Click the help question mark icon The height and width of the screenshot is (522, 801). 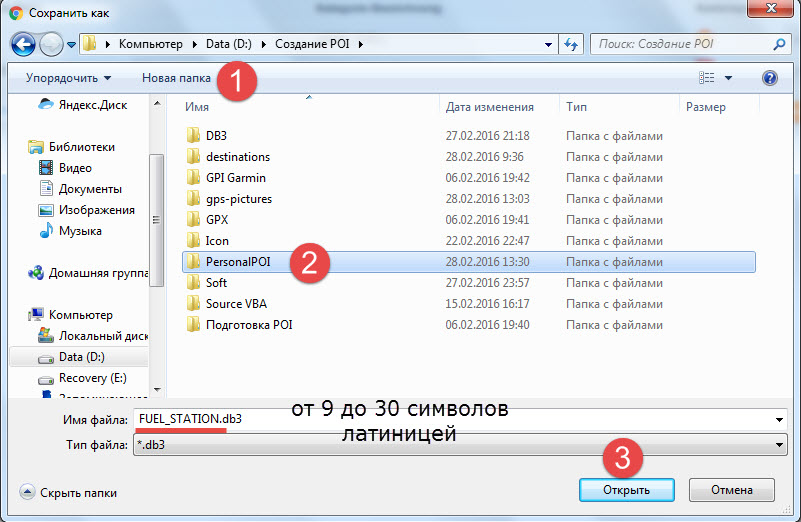[x=769, y=78]
